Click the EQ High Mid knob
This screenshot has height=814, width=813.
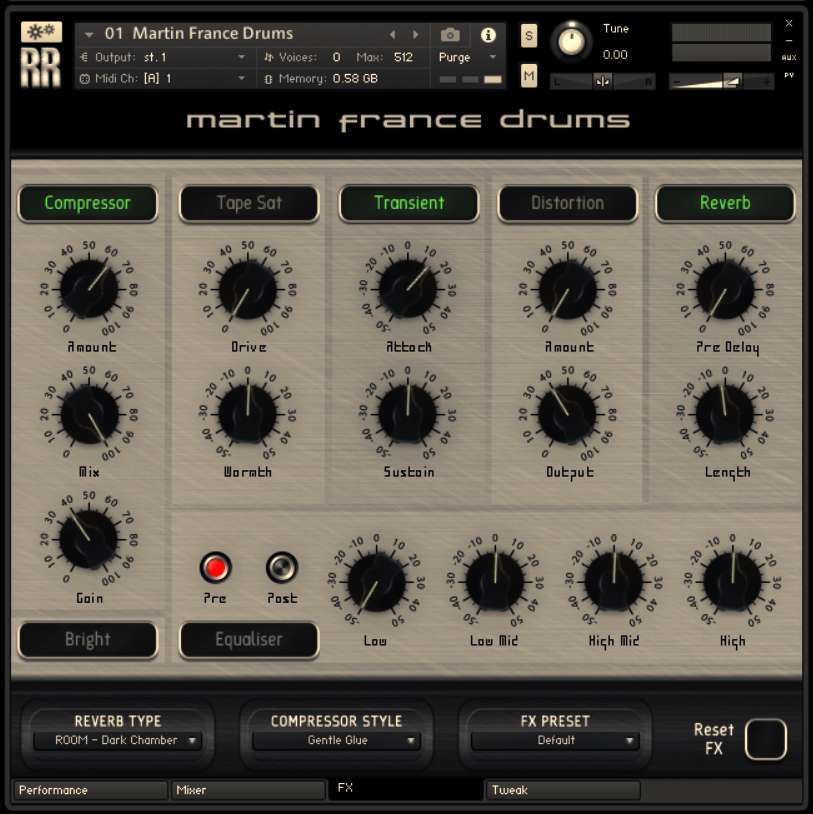[x=614, y=581]
